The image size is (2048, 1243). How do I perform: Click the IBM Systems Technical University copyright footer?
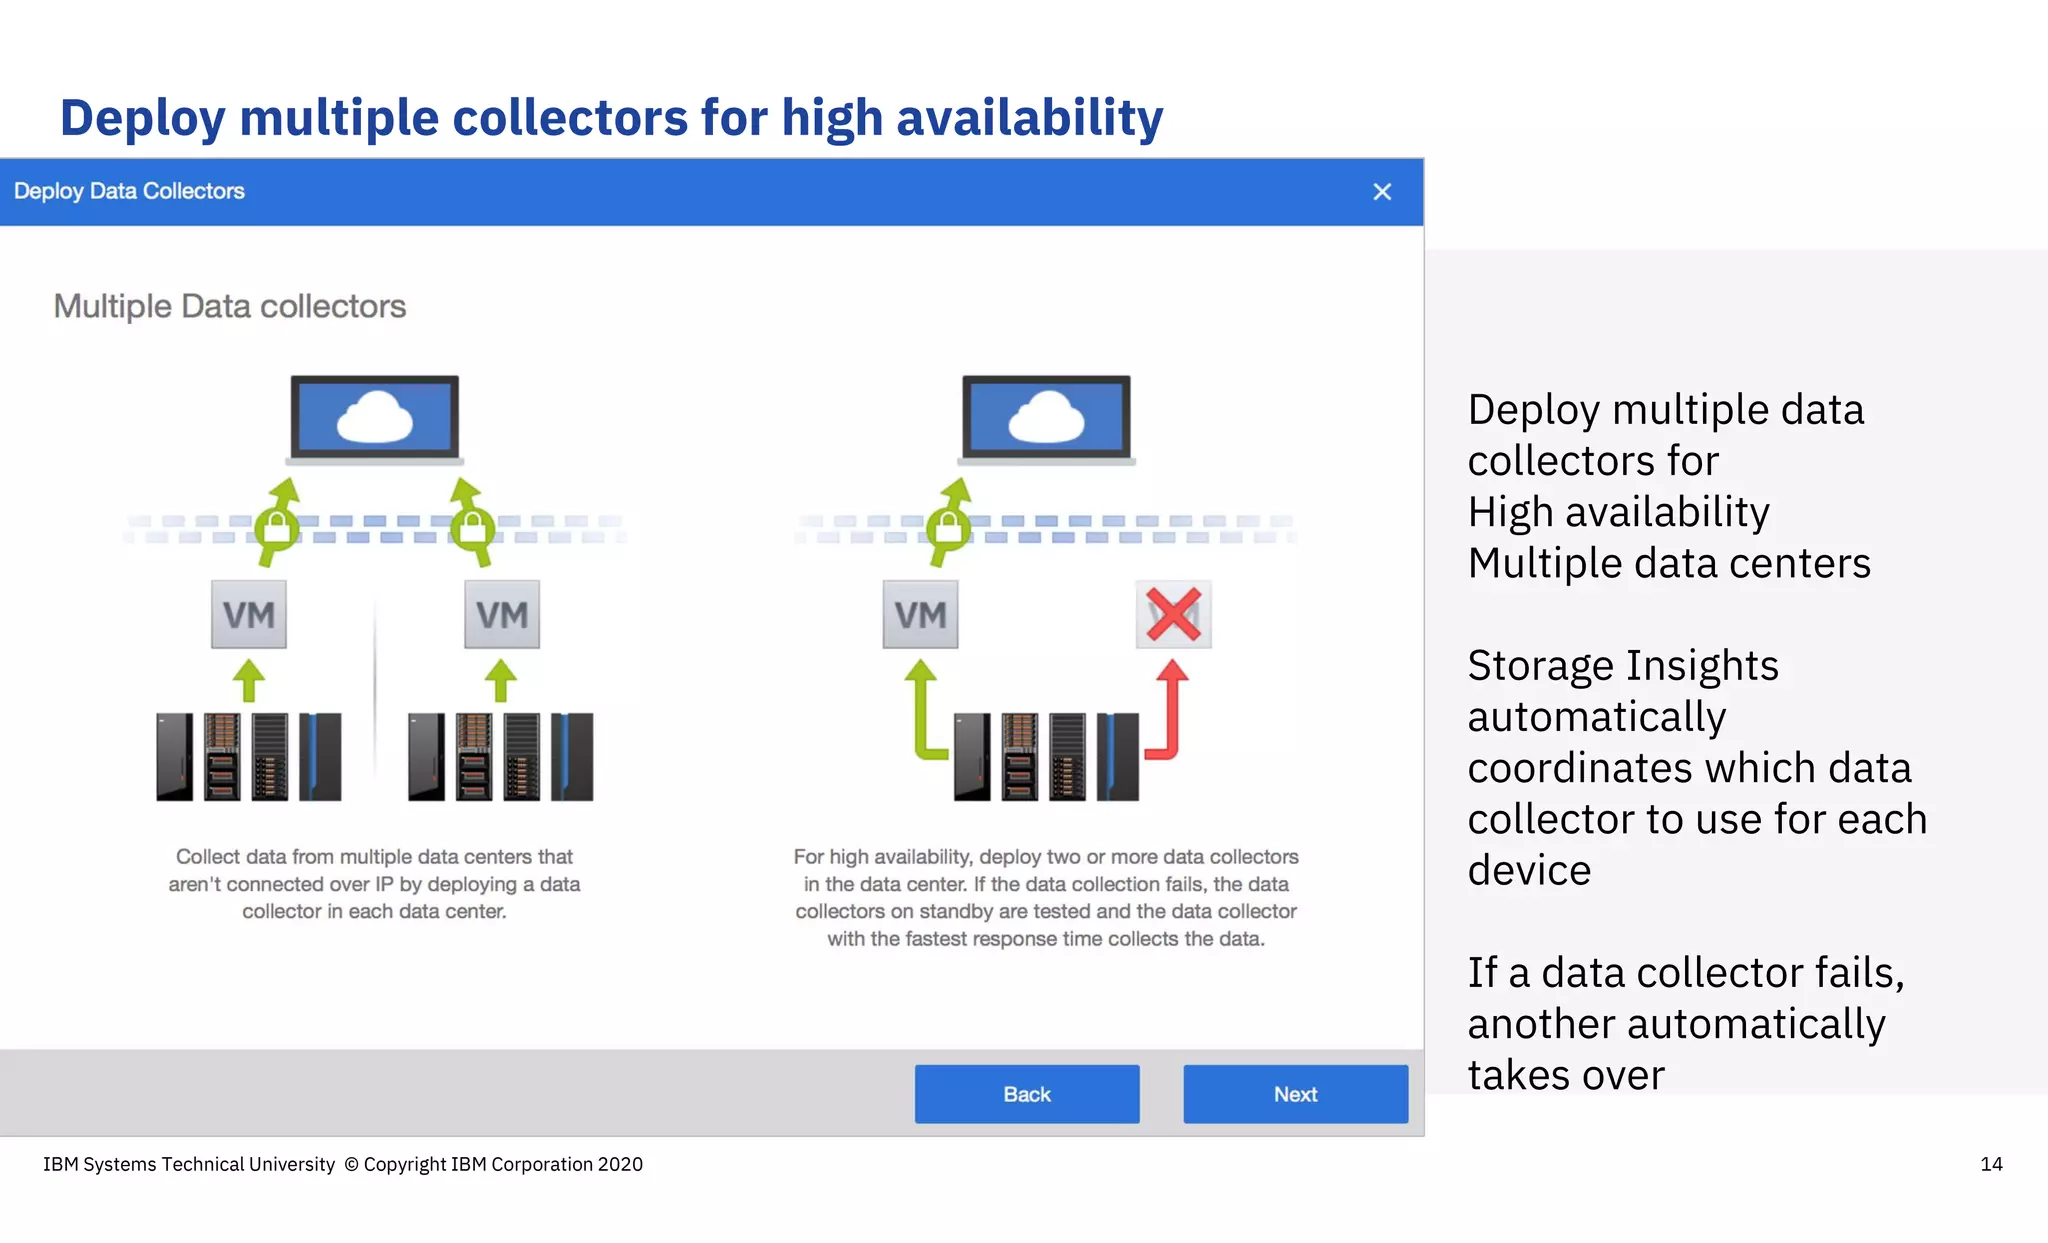pos(343,1164)
